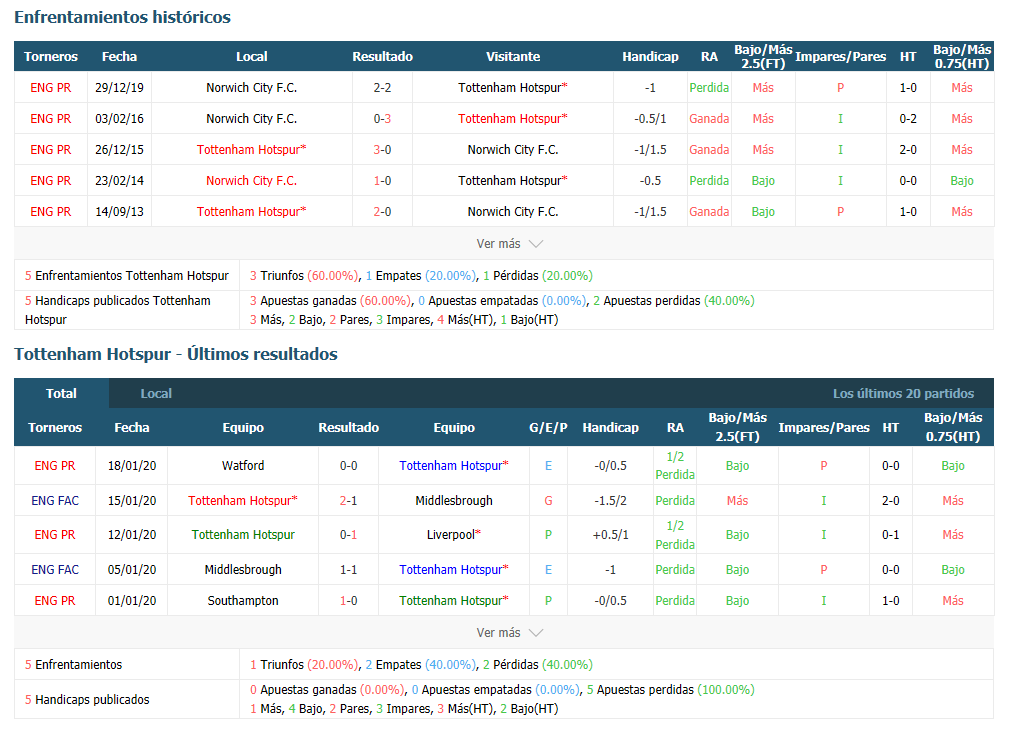This screenshot has height=730, width=1012.
Task: Click ENG PR tournament in 23/02/14 row
Action: pos(51,181)
